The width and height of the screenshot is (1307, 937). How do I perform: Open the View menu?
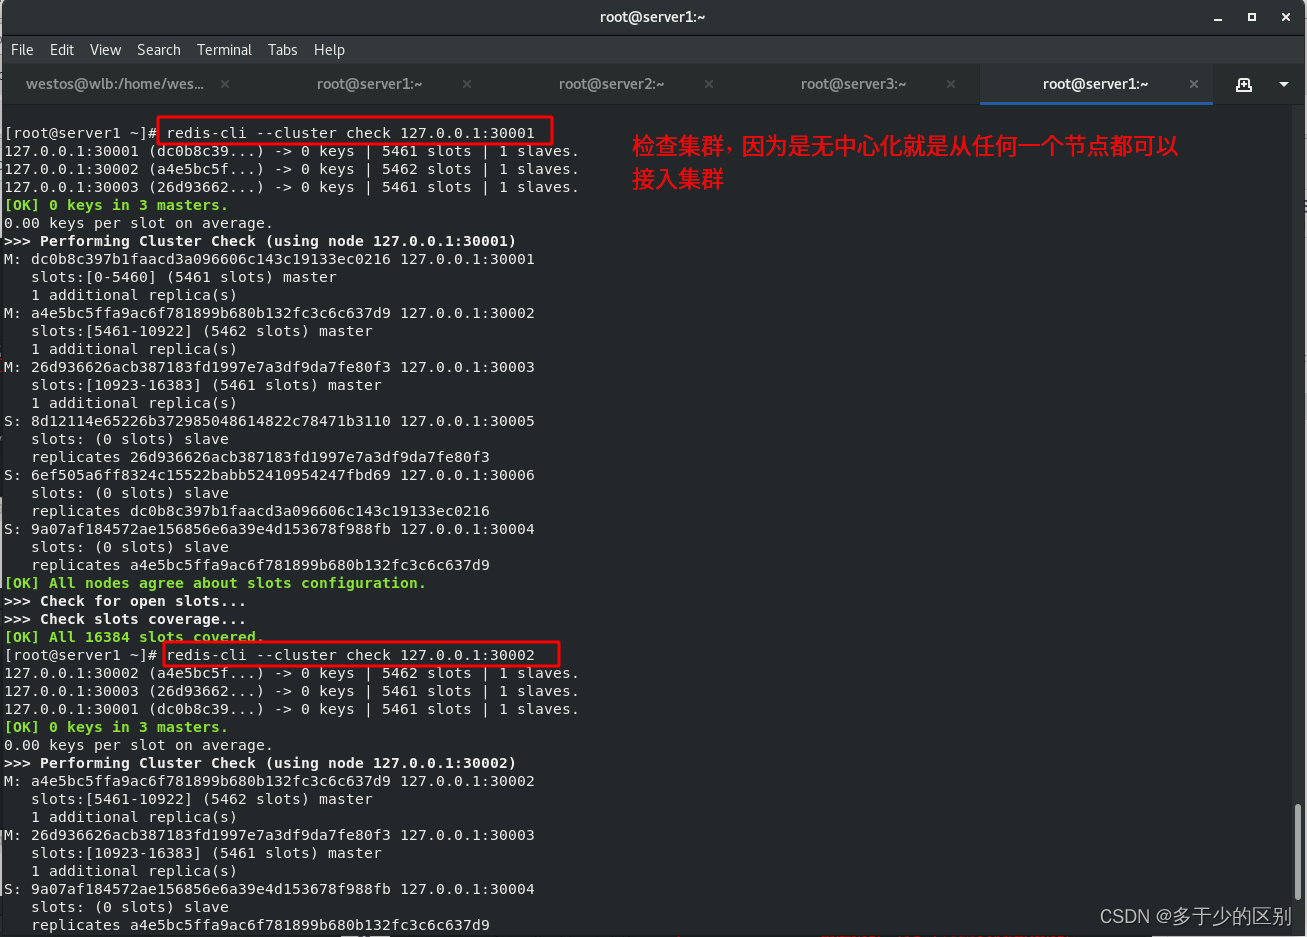click(x=105, y=50)
